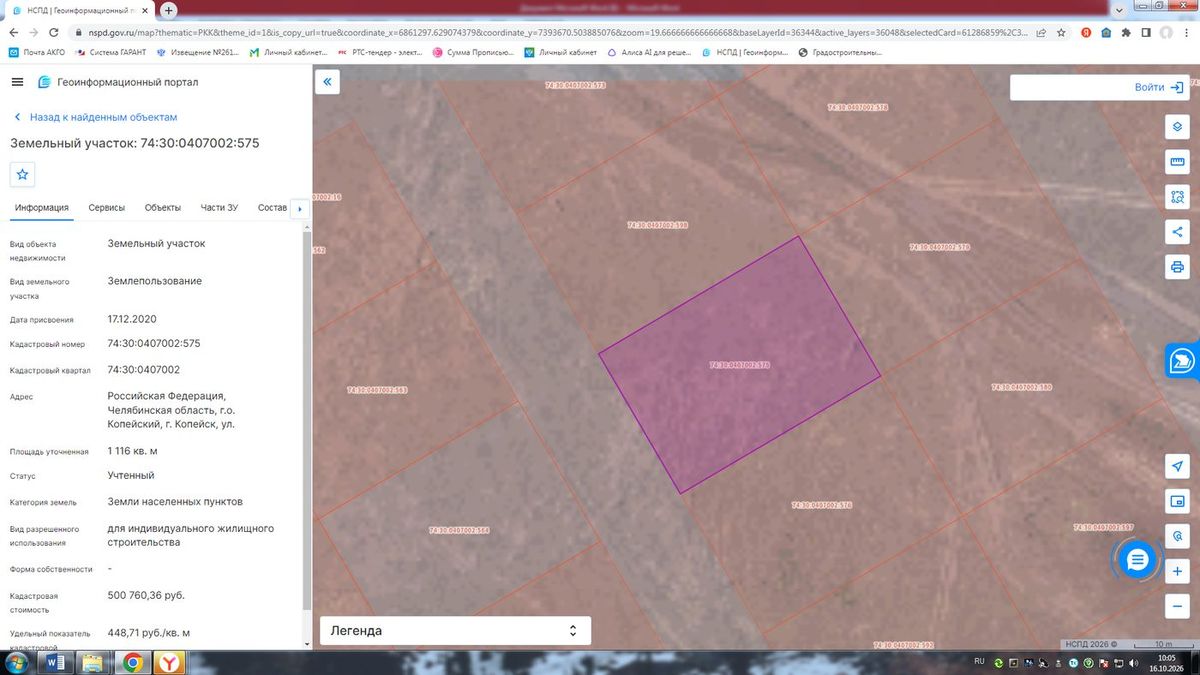Open the Windows Start menu
This screenshot has height=675, width=1200.
point(17,663)
